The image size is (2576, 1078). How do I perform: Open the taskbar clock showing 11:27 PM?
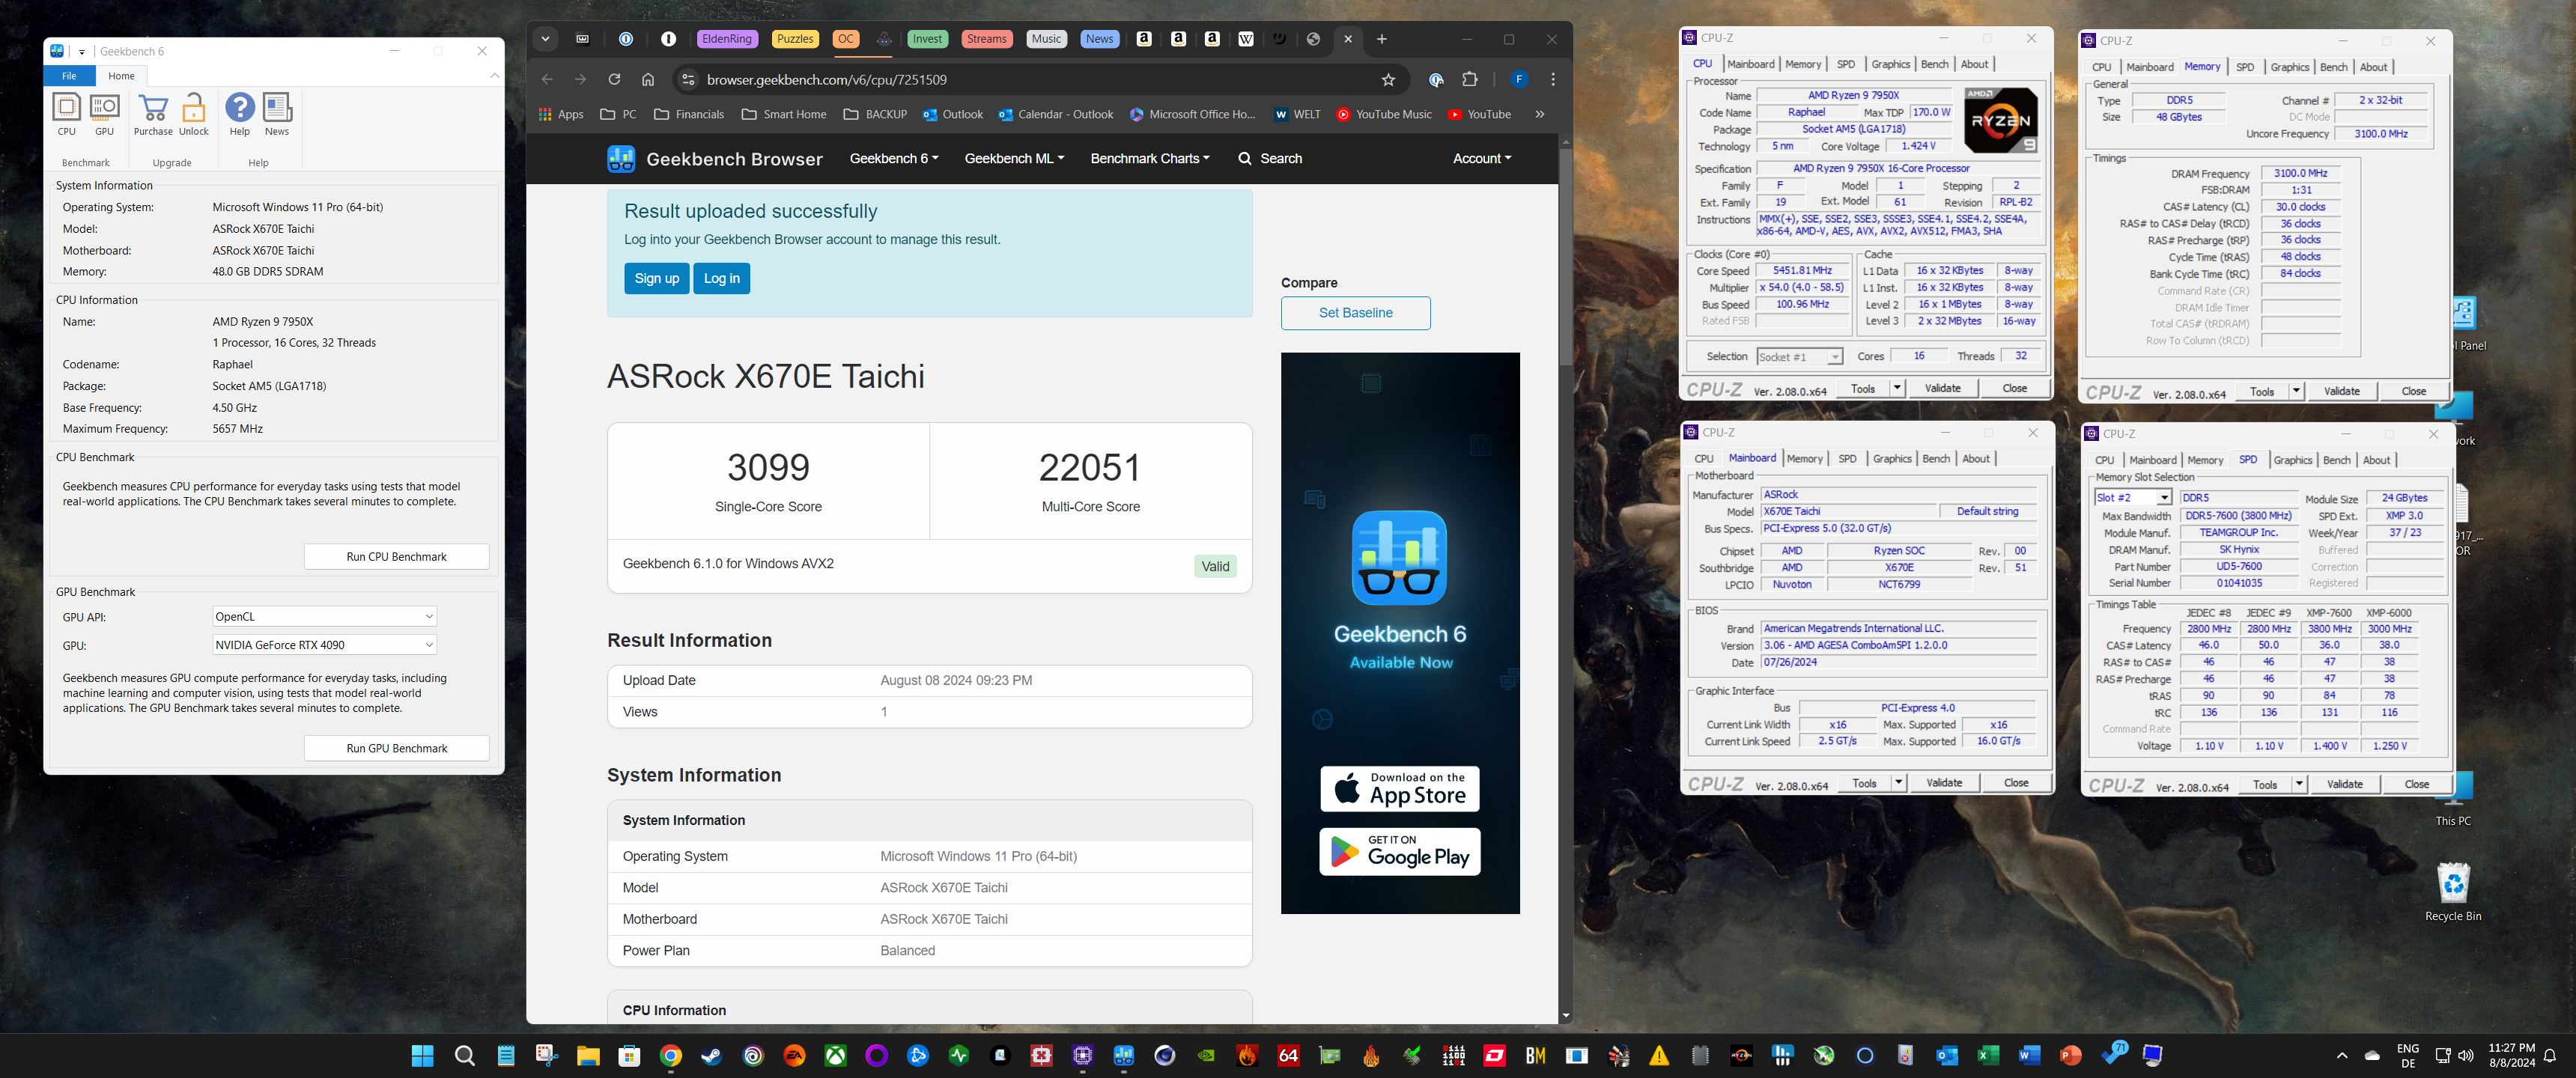click(2511, 1055)
